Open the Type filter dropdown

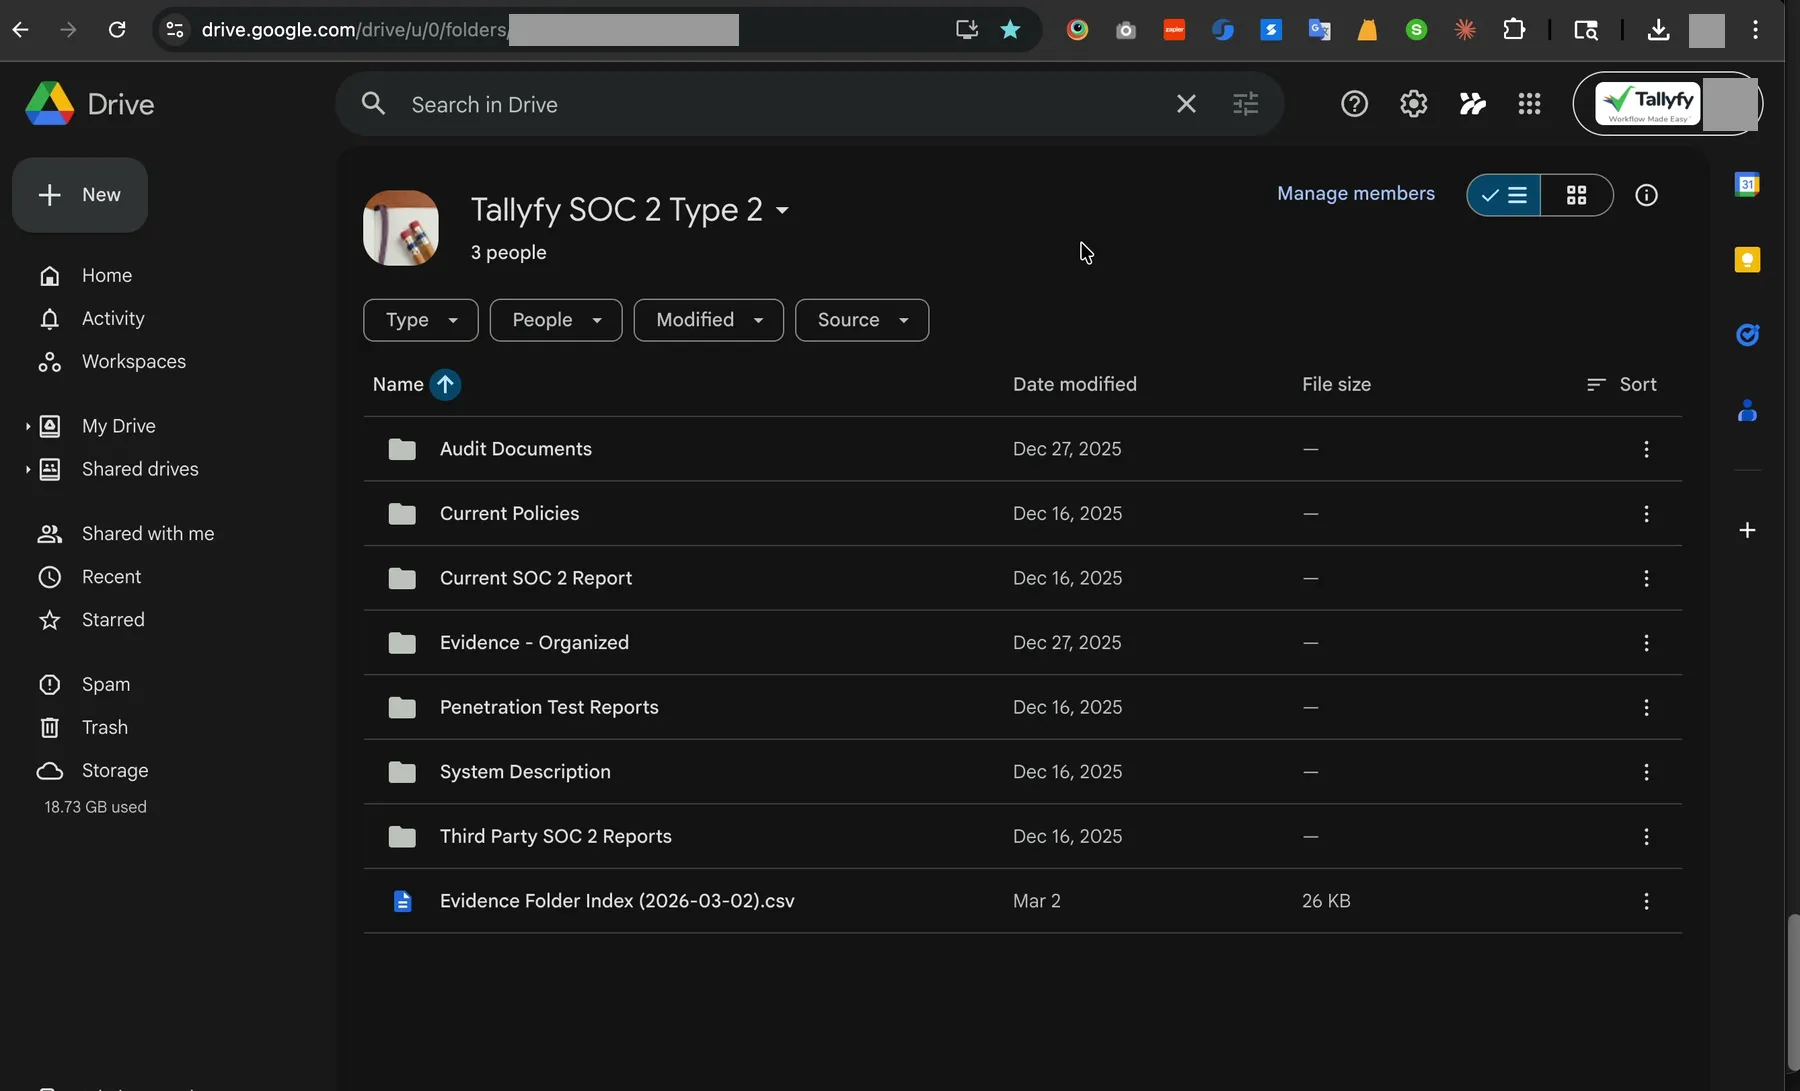pyautogui.click(x=421, y=320)
